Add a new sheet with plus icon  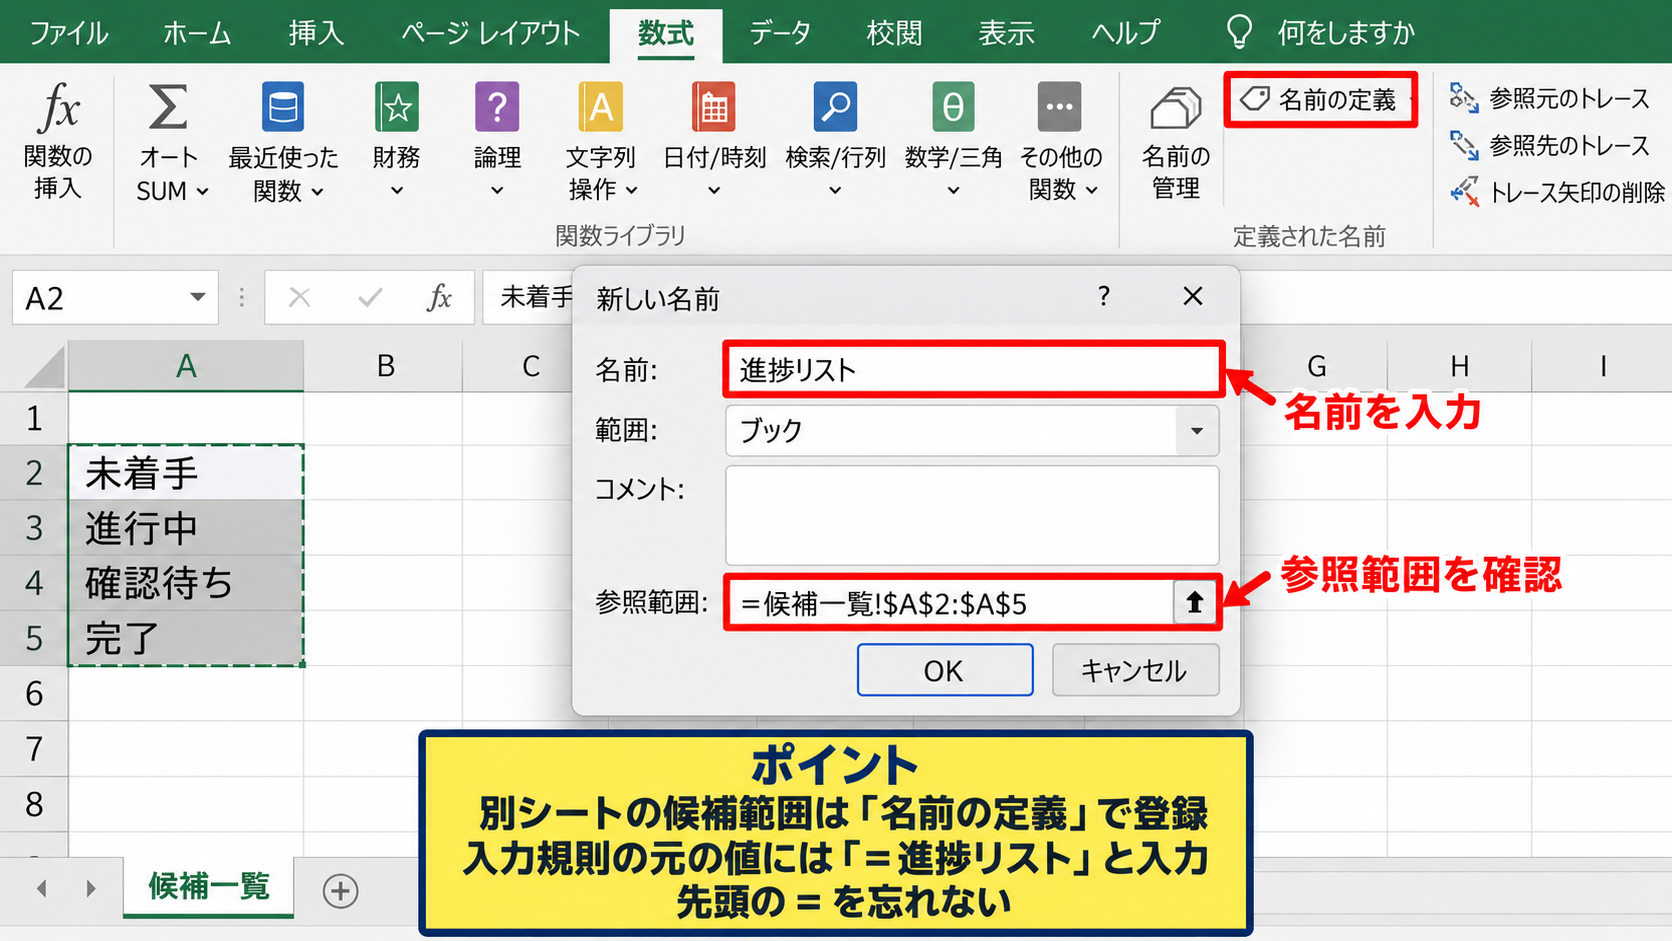pos(340,890)
